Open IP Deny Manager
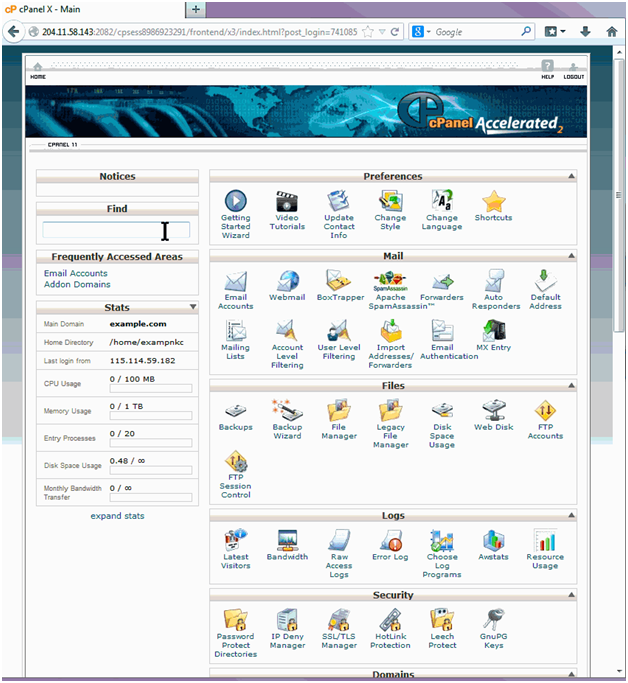628x683 pixels. [287, 629]
